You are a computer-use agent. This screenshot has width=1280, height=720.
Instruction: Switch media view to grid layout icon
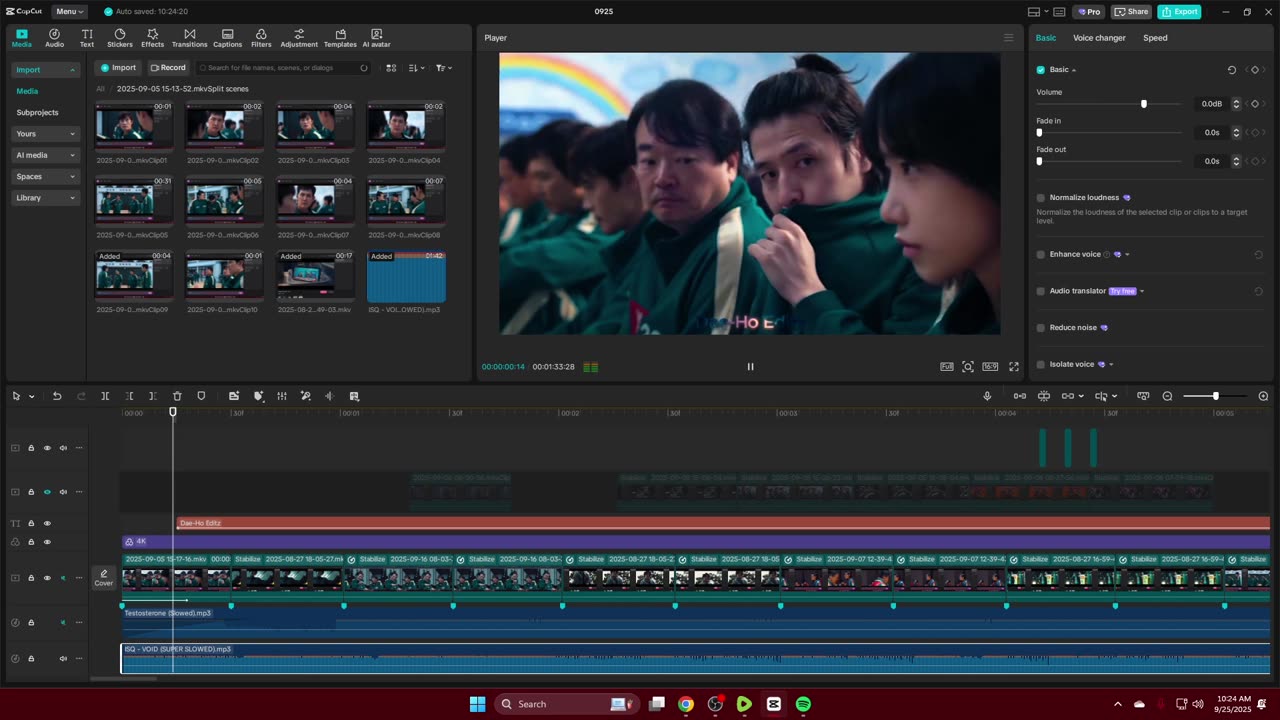391,68
